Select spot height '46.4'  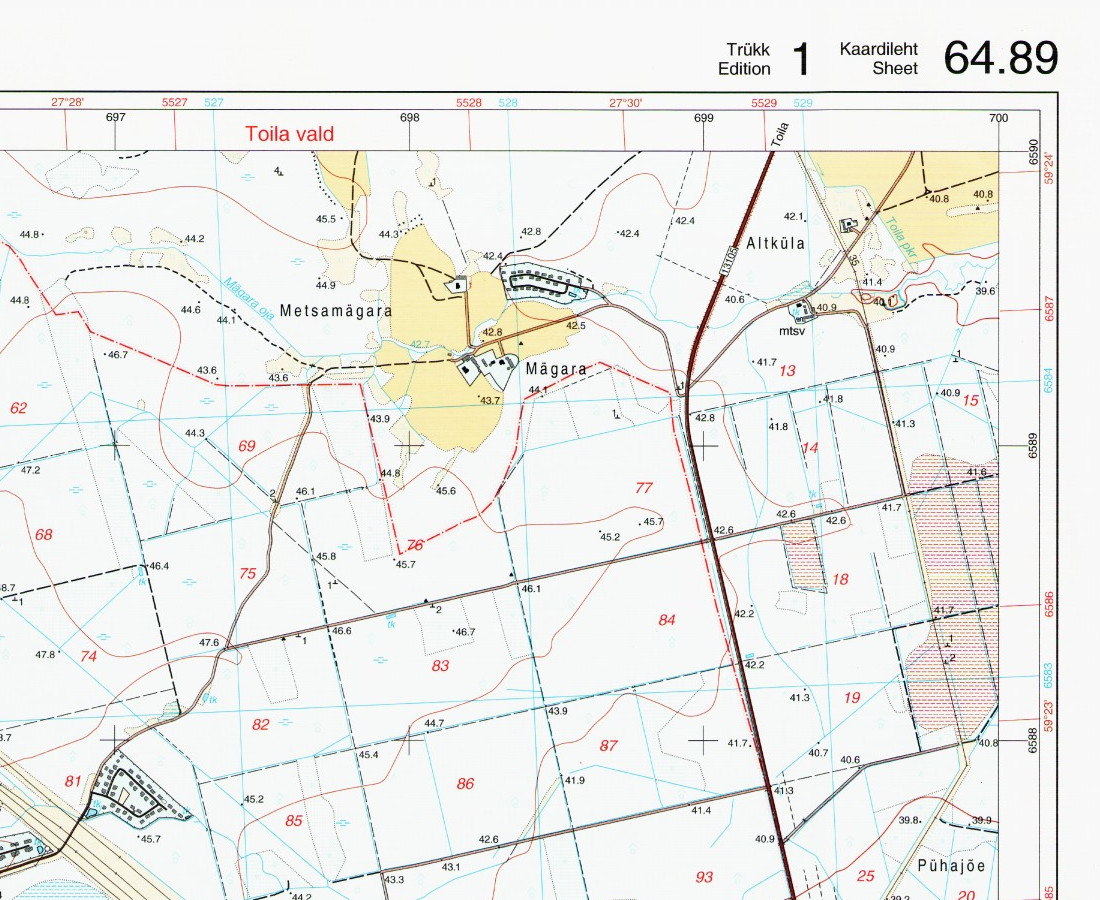pos(159,566)
